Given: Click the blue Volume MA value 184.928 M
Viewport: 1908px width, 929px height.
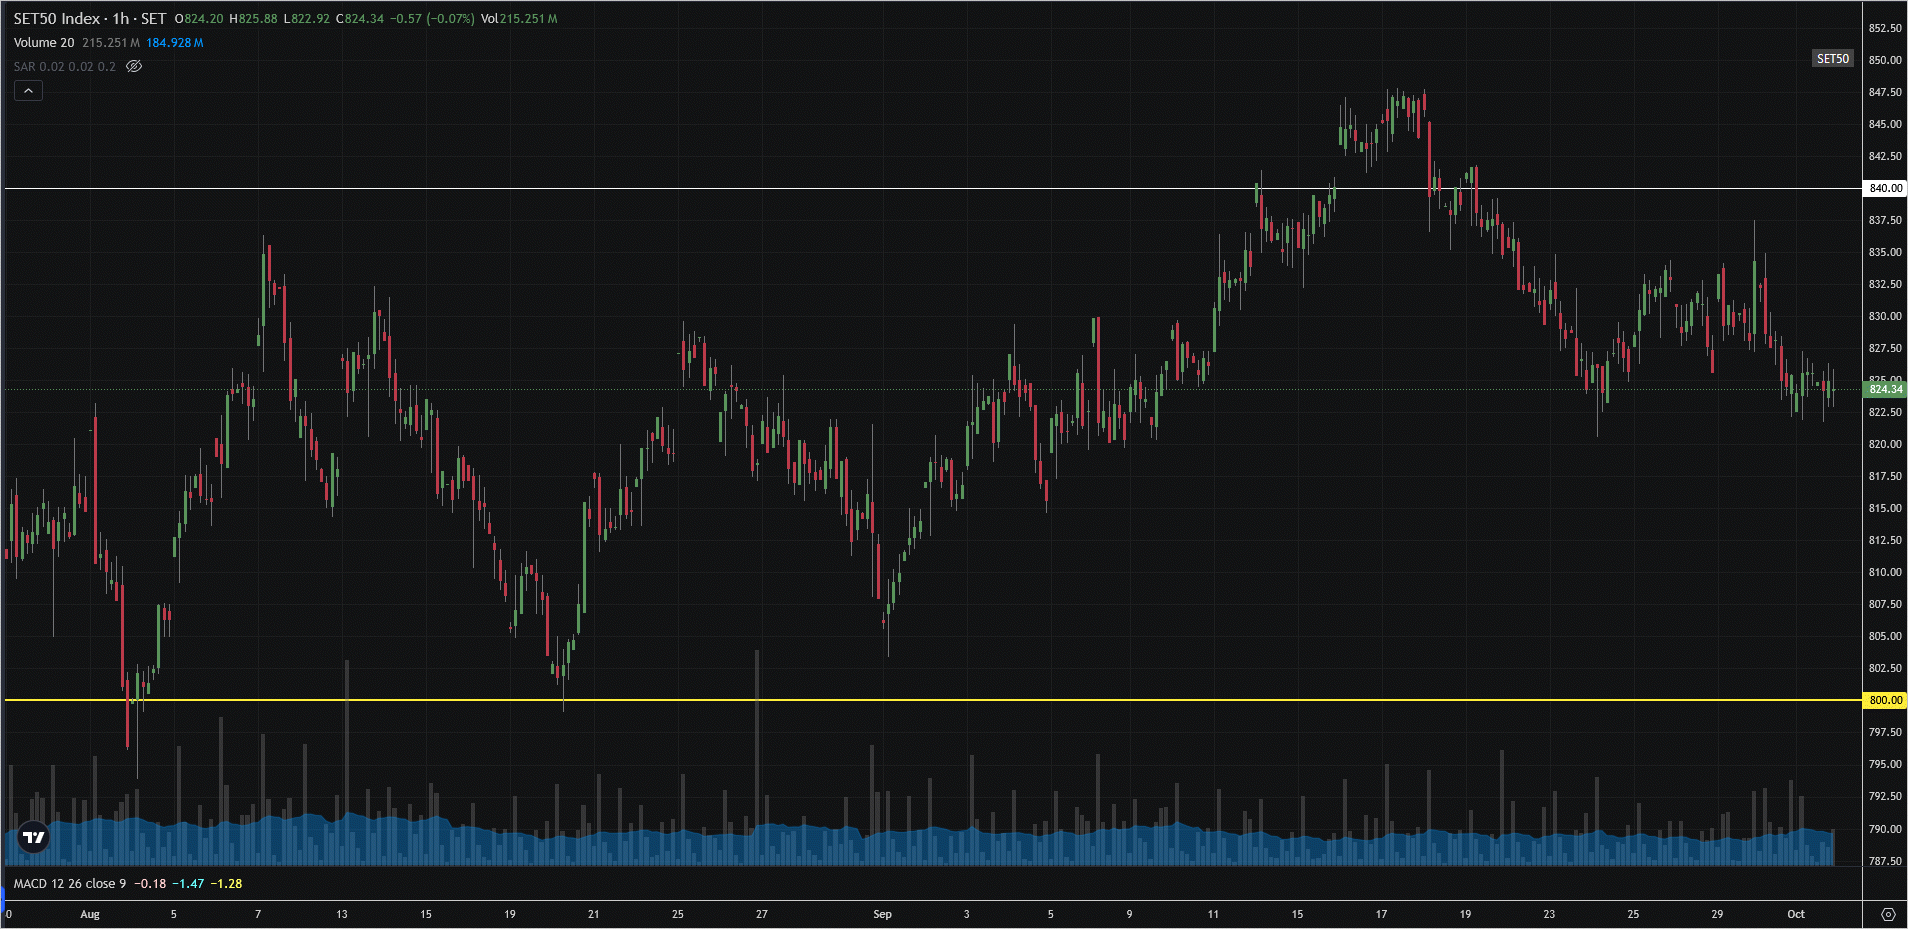Looking at the screenshot, I should click(175, 43).
